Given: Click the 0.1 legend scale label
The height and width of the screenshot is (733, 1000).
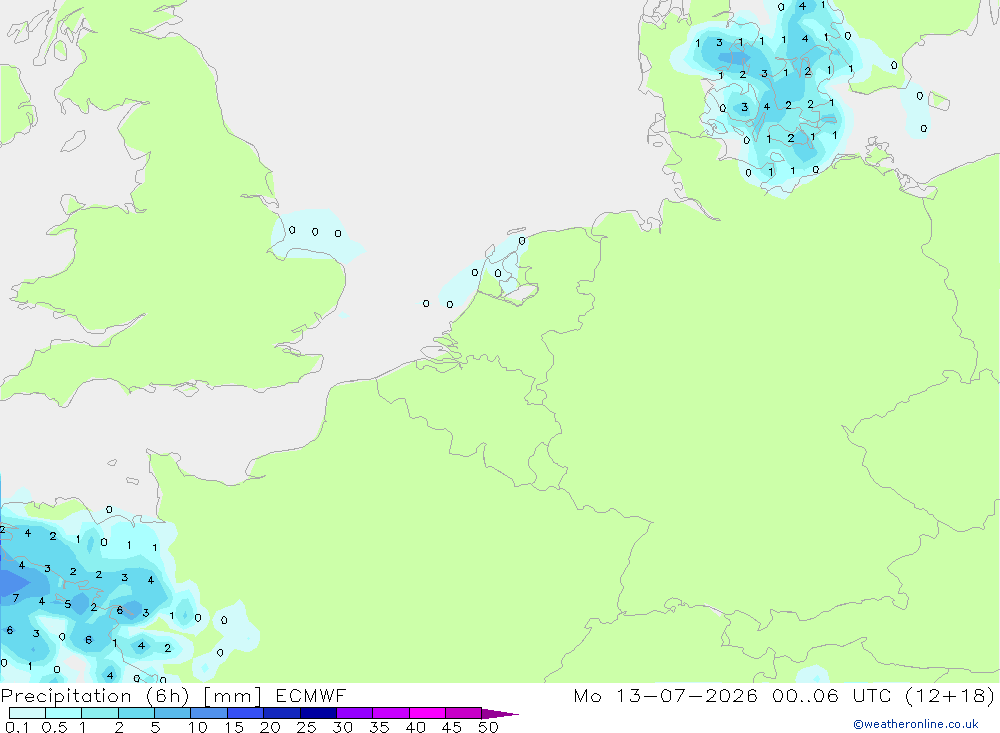Looking at the screenshot, I should pos(17,727).
